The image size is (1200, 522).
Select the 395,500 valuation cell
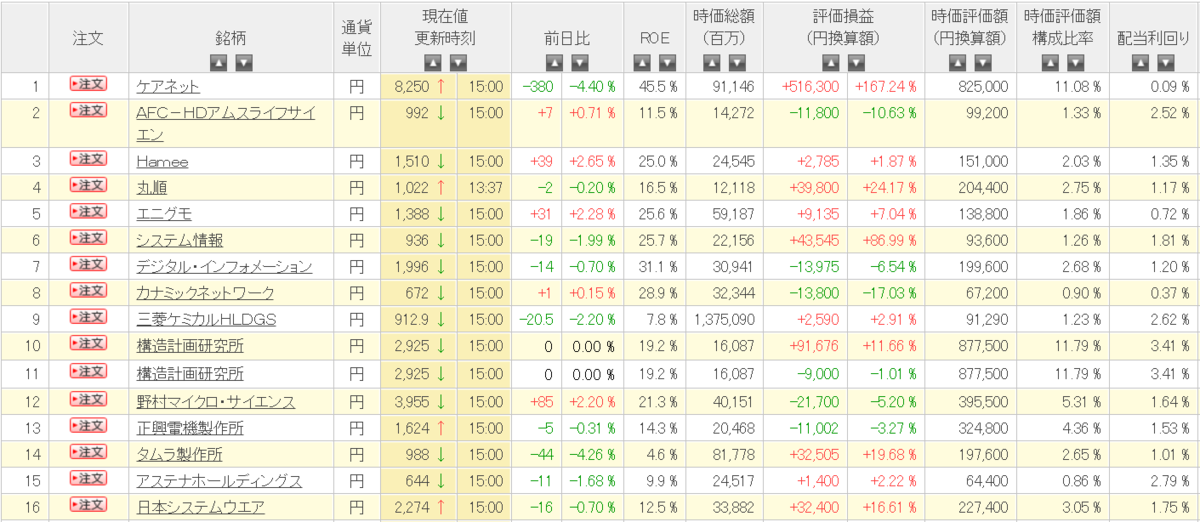click(972, 402)
